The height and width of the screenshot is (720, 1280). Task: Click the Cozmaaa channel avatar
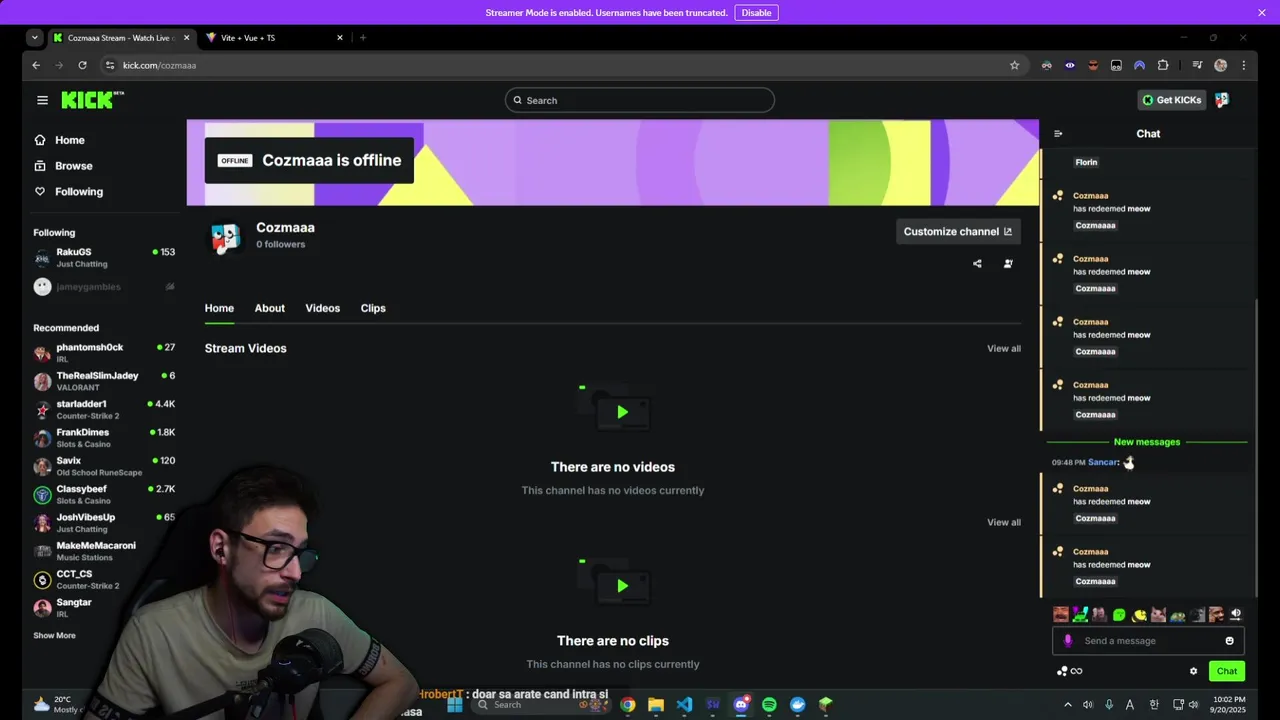(225, 238)
